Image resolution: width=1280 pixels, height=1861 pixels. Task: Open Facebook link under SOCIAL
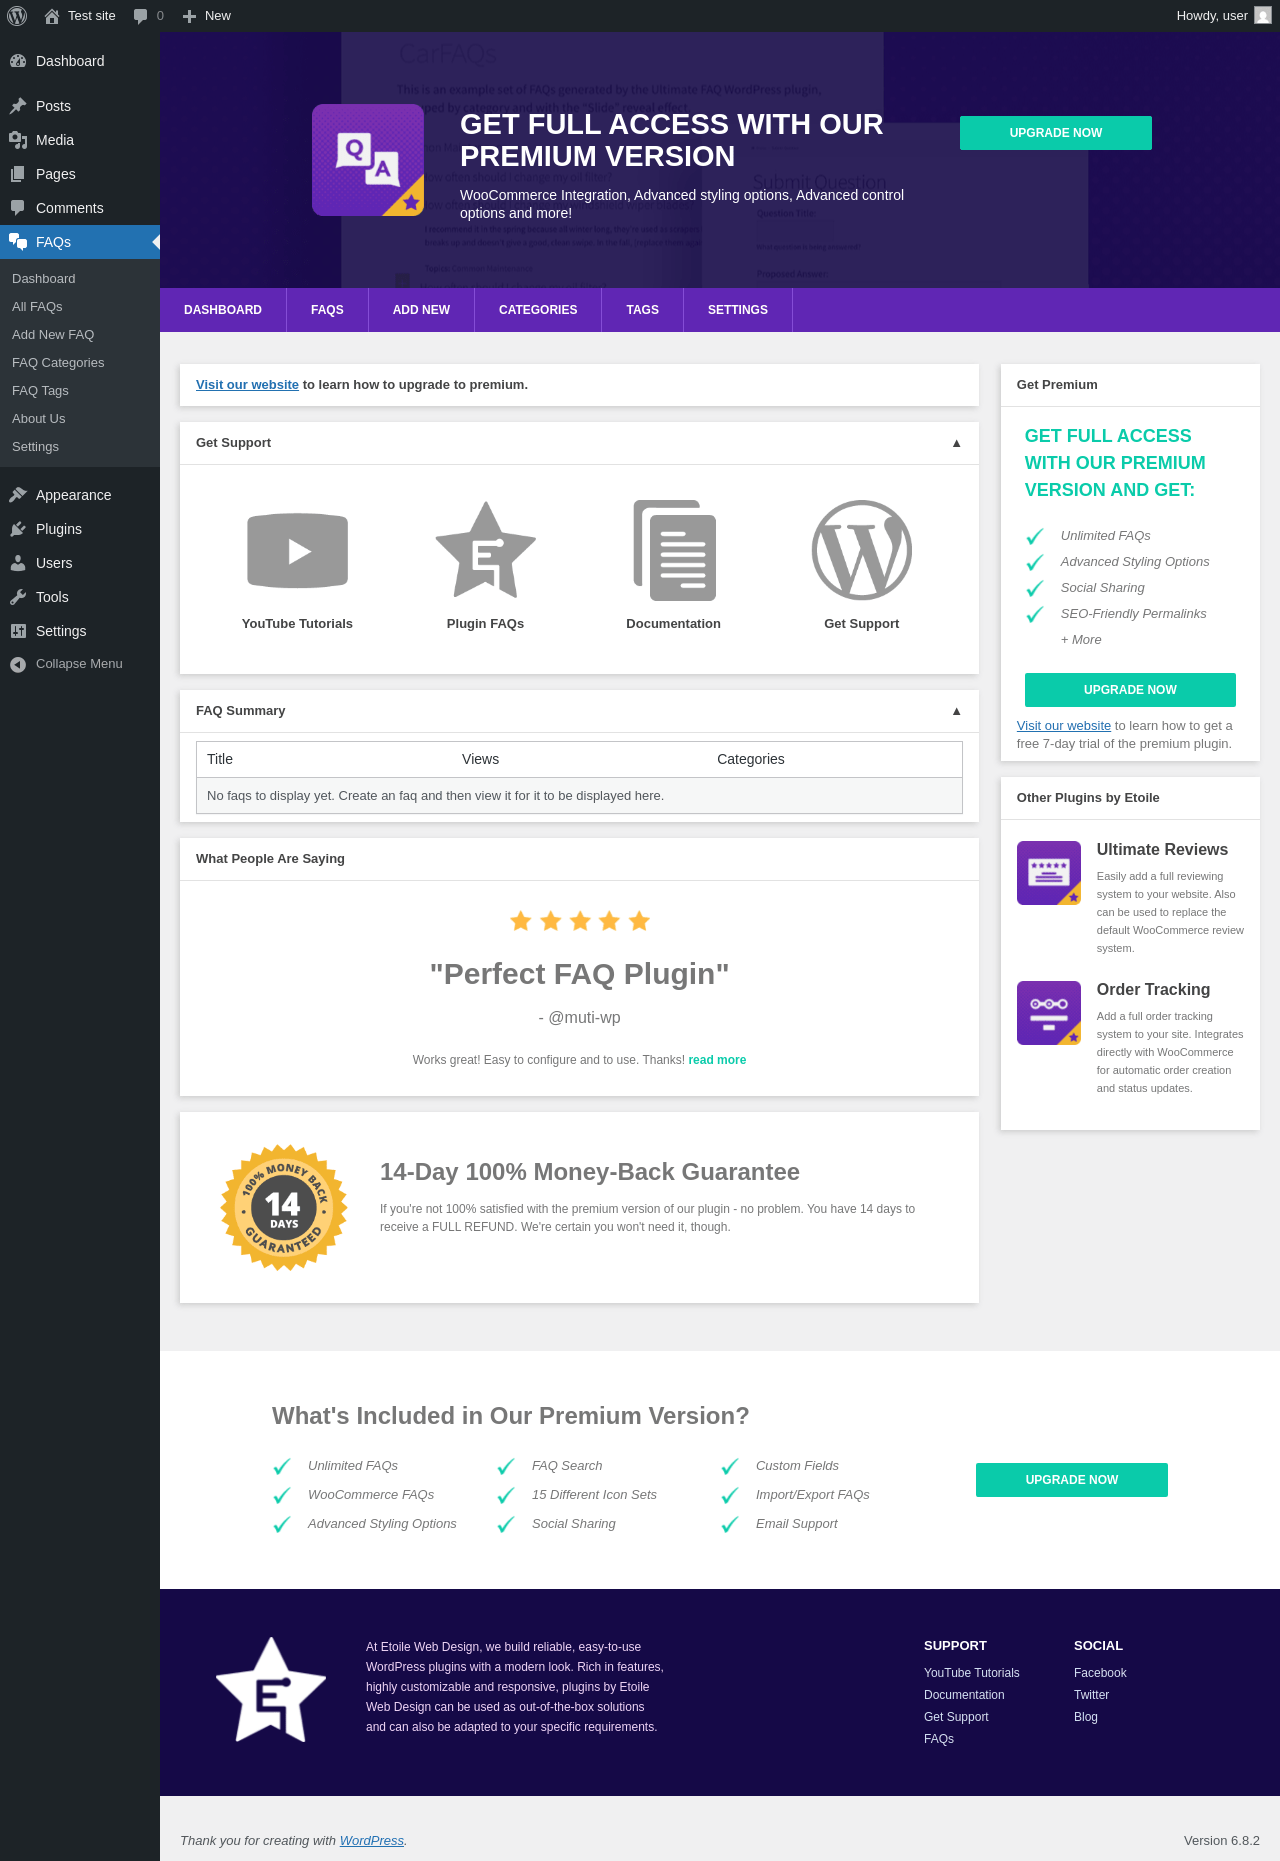[x=1100, y=1673]
